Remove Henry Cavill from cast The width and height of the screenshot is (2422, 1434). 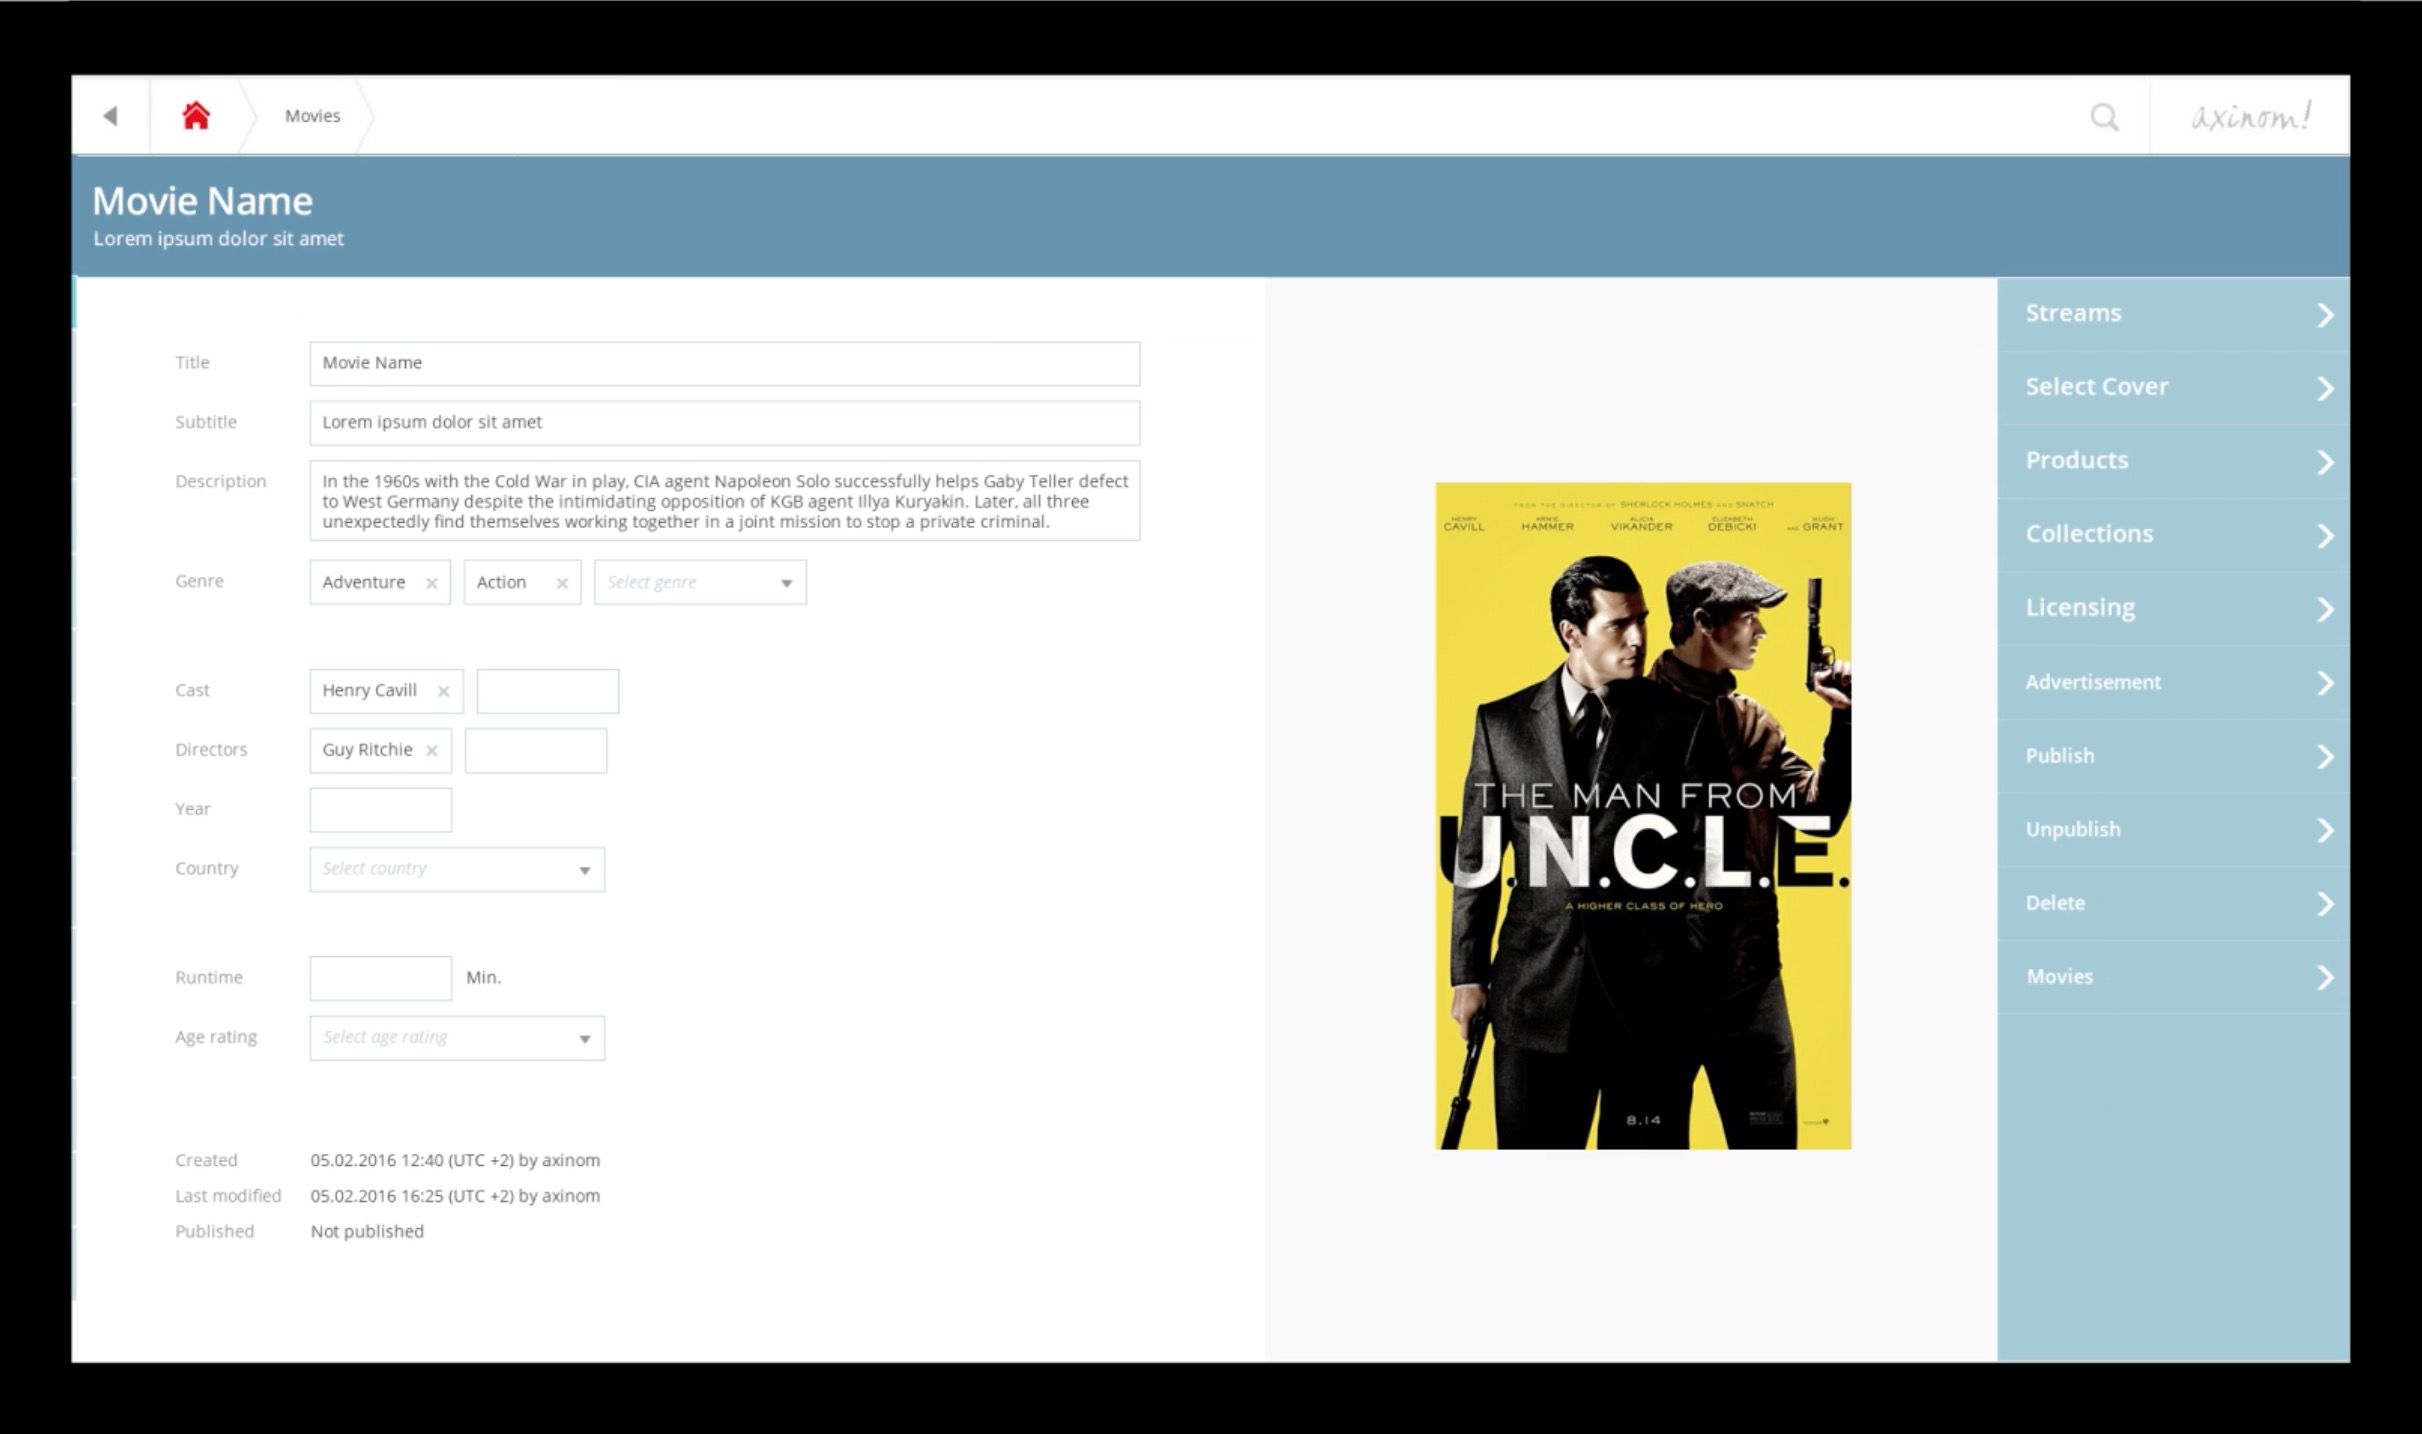[x=443, y=691]
